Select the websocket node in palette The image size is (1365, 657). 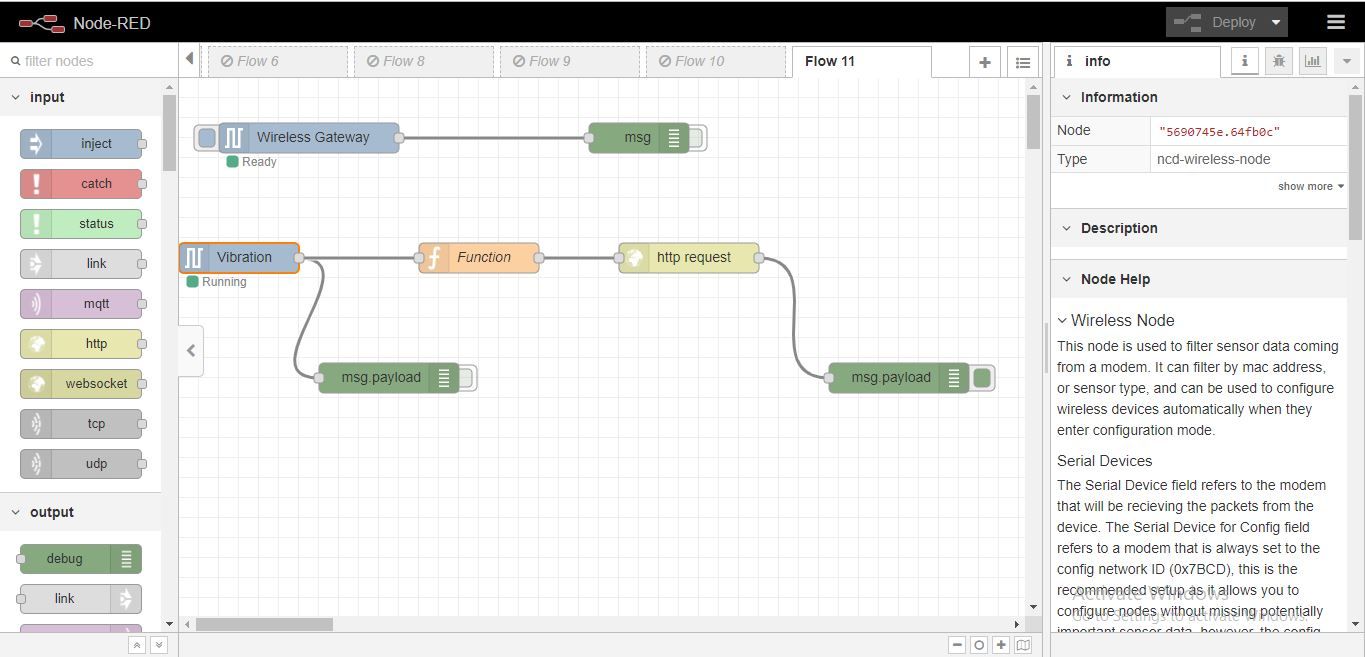coord(81,384)
